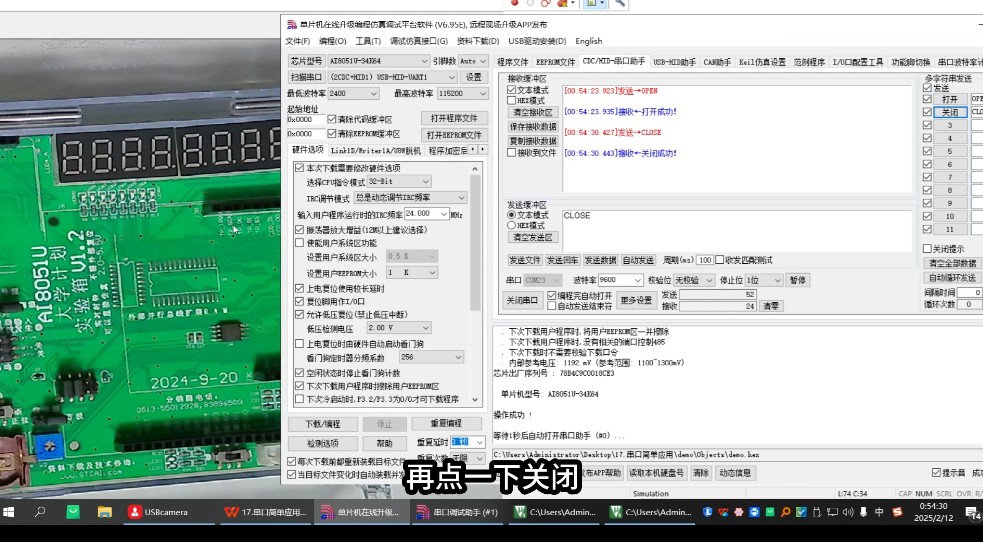Enable 关闭提示 checkbox
Image resolution: width=983 pixels, height=542 pixels.
tap(927, 248)
